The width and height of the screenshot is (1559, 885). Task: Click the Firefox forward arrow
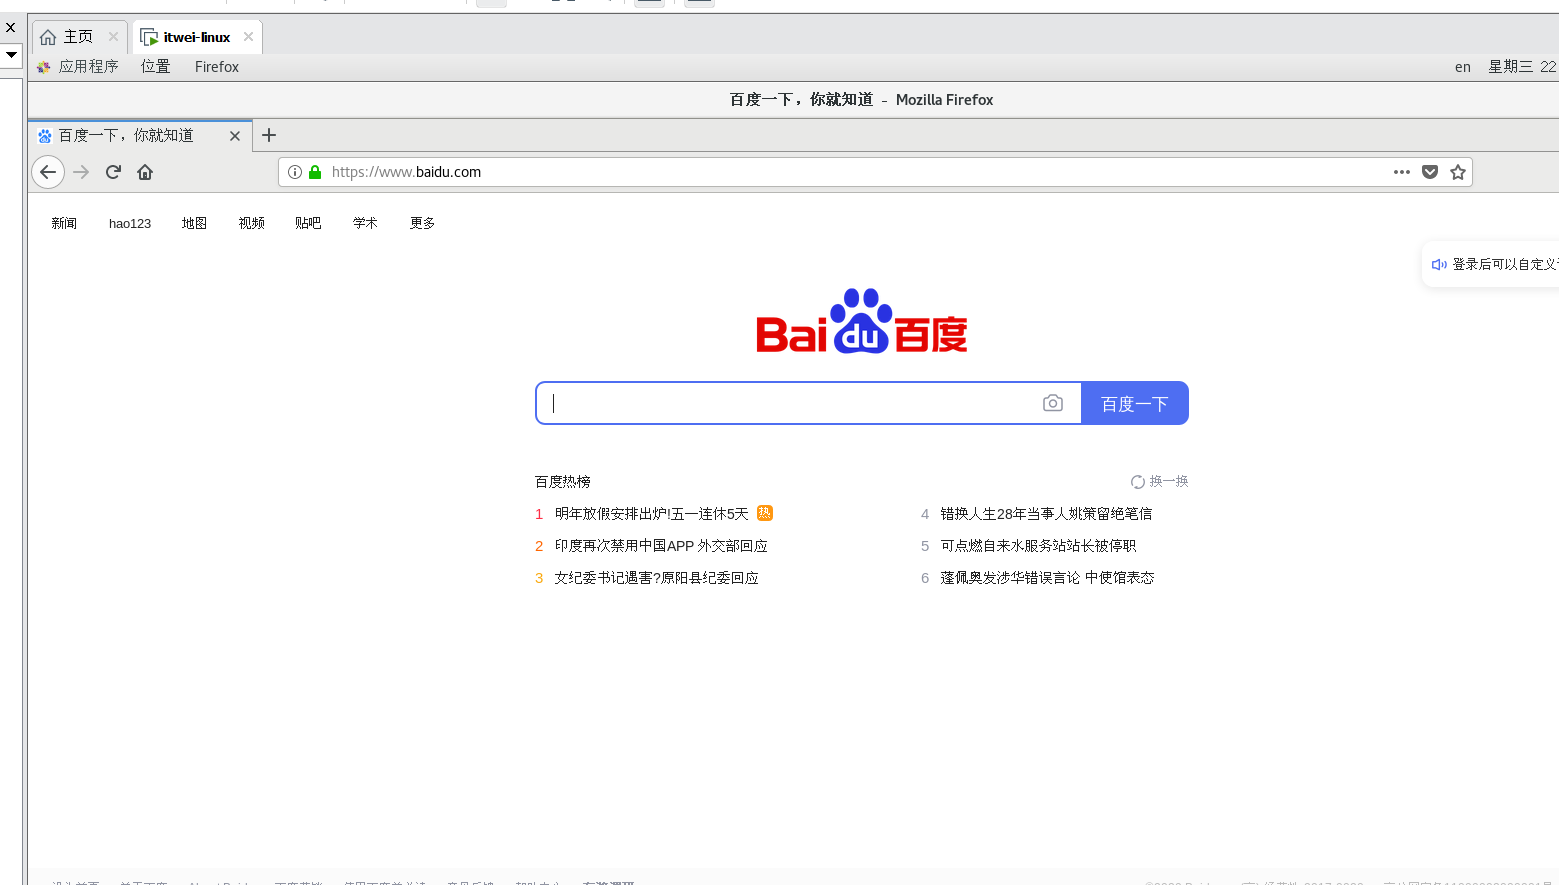click(81, 172)
